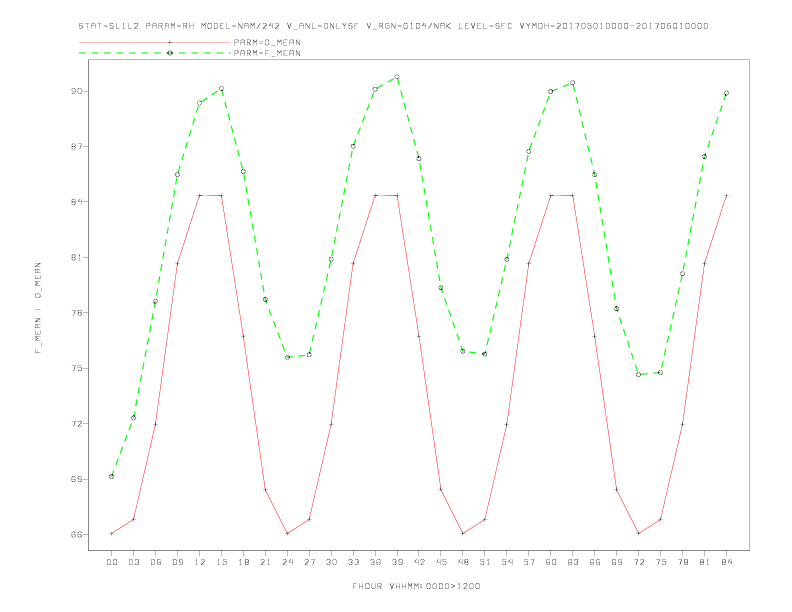Click x-axis tick label 33

click(353, 562)
